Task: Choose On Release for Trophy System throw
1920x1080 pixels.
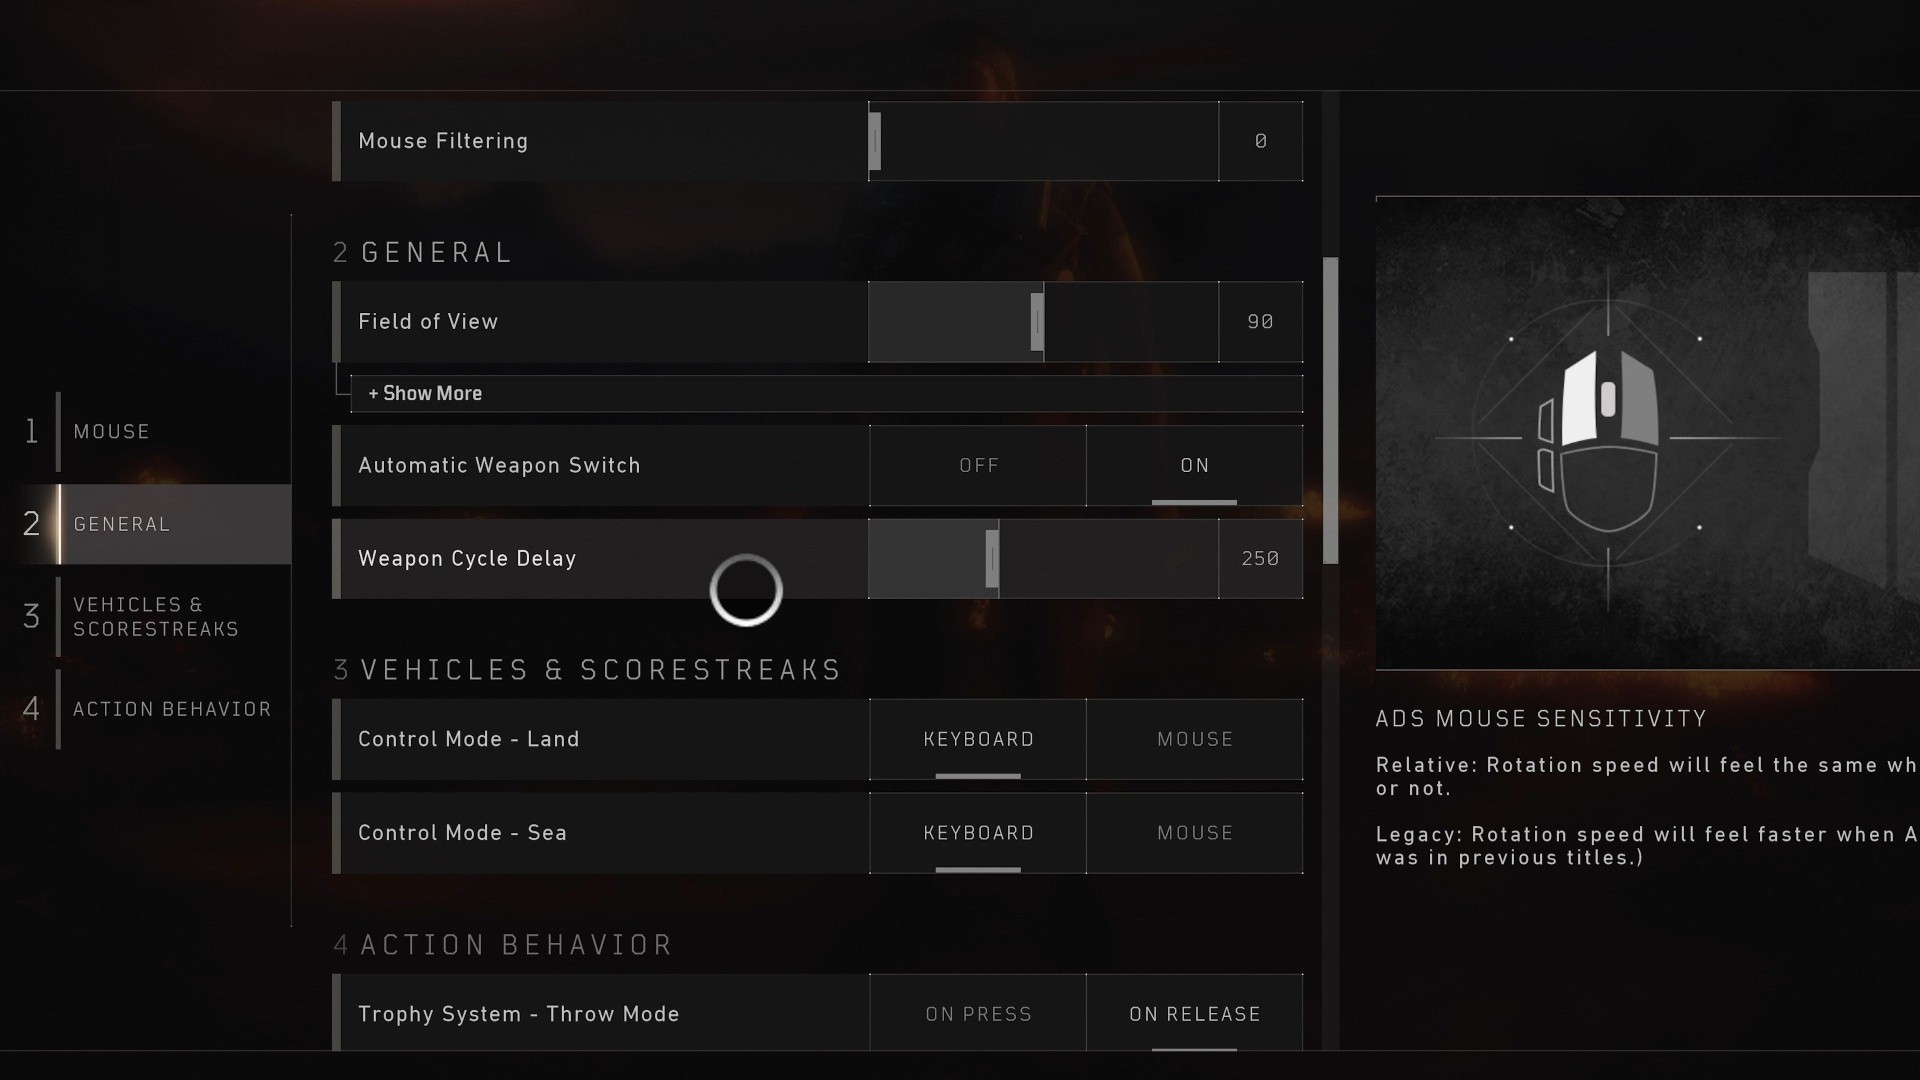Action: click(x=1194, y=1014)
